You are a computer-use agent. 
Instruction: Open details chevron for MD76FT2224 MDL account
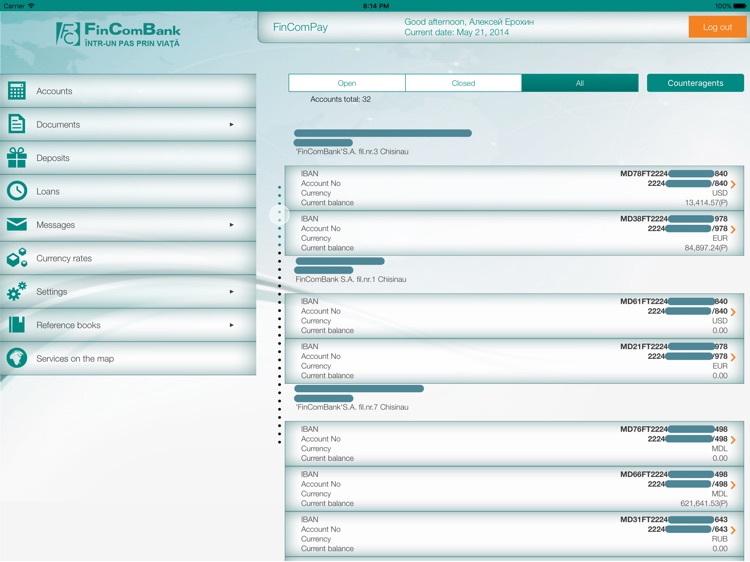(733, 440)
